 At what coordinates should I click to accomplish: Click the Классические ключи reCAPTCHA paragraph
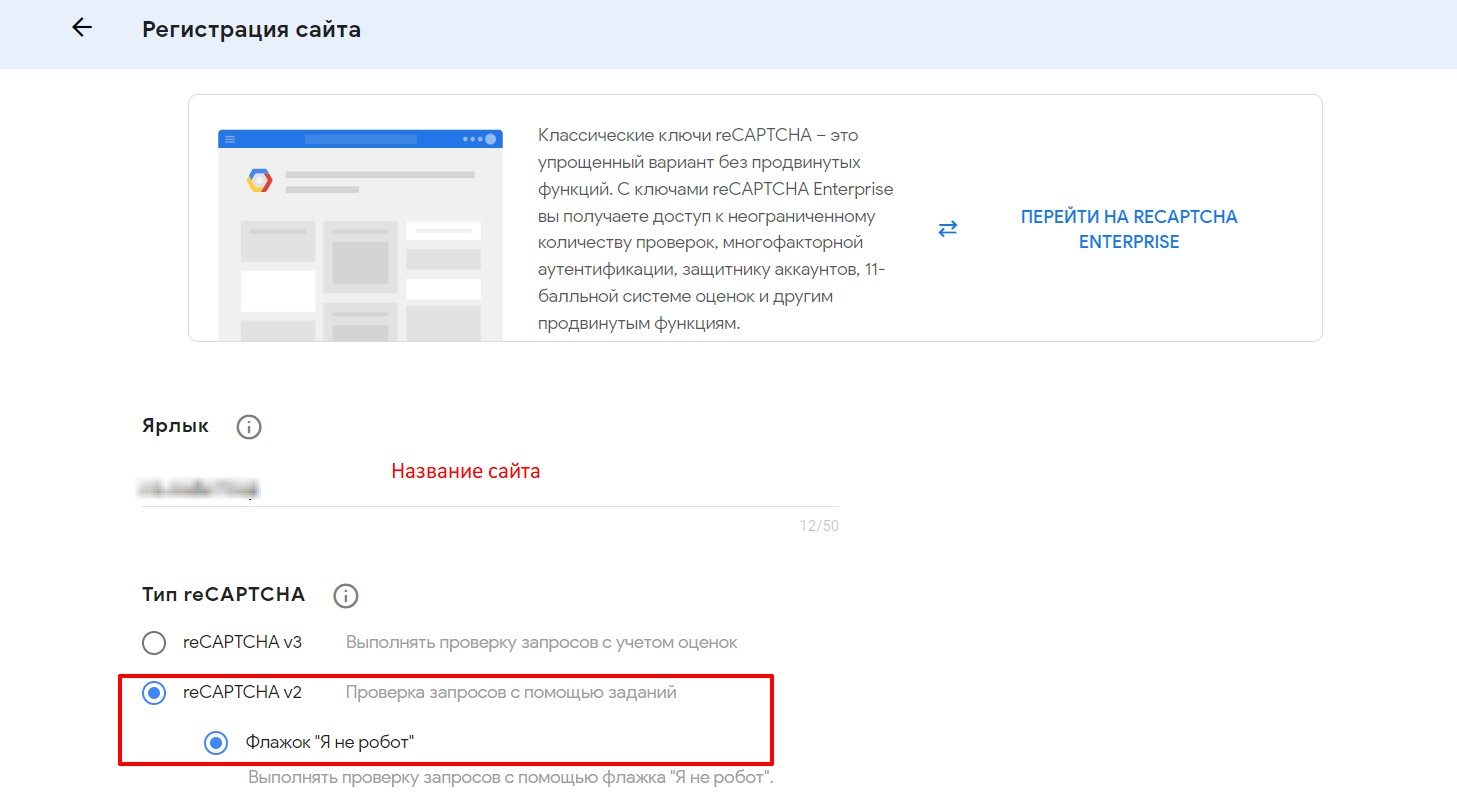click(x=716, y=229)
